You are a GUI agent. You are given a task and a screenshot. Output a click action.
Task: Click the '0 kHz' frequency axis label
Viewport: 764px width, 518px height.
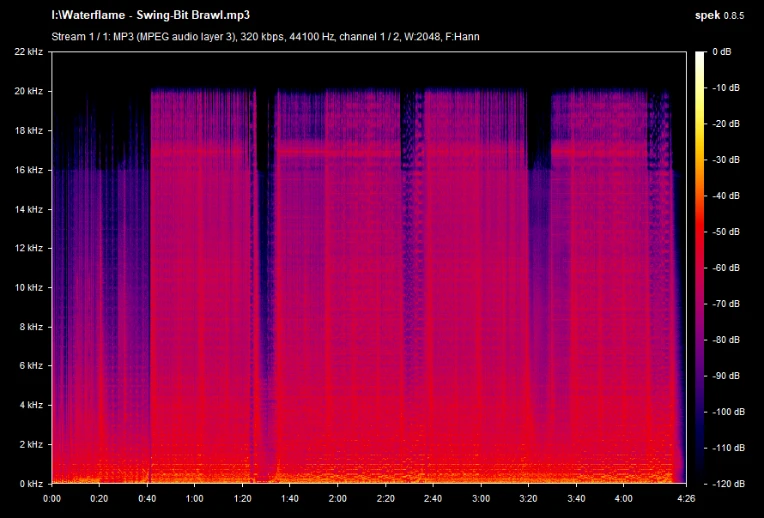click(31, 484)
